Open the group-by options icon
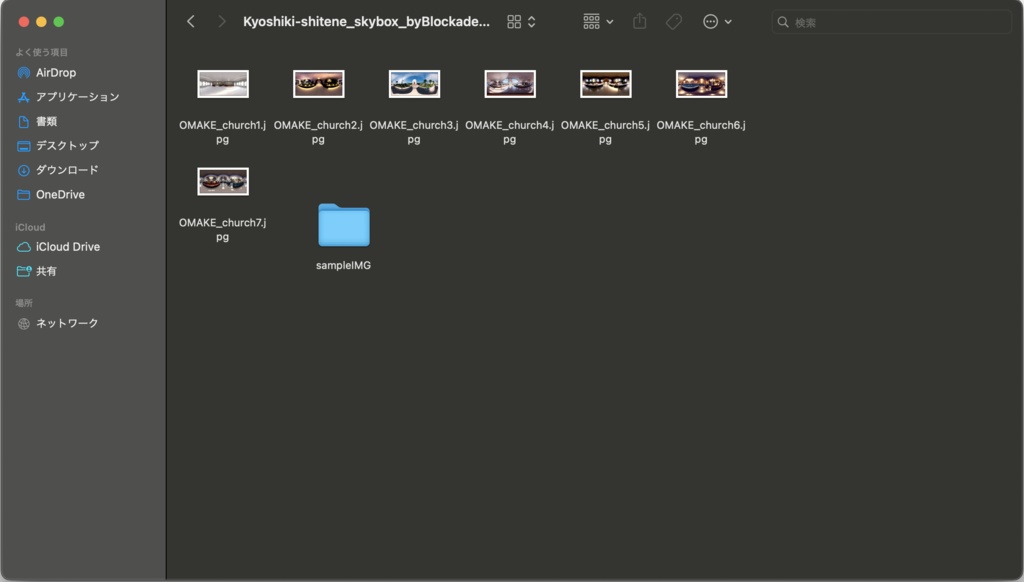Screen dimensions: 1024x582 (591, 22)
